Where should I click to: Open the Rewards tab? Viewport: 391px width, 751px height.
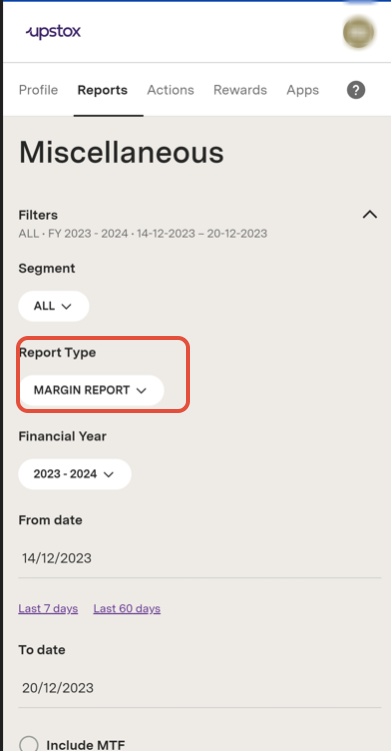[240, 90]
